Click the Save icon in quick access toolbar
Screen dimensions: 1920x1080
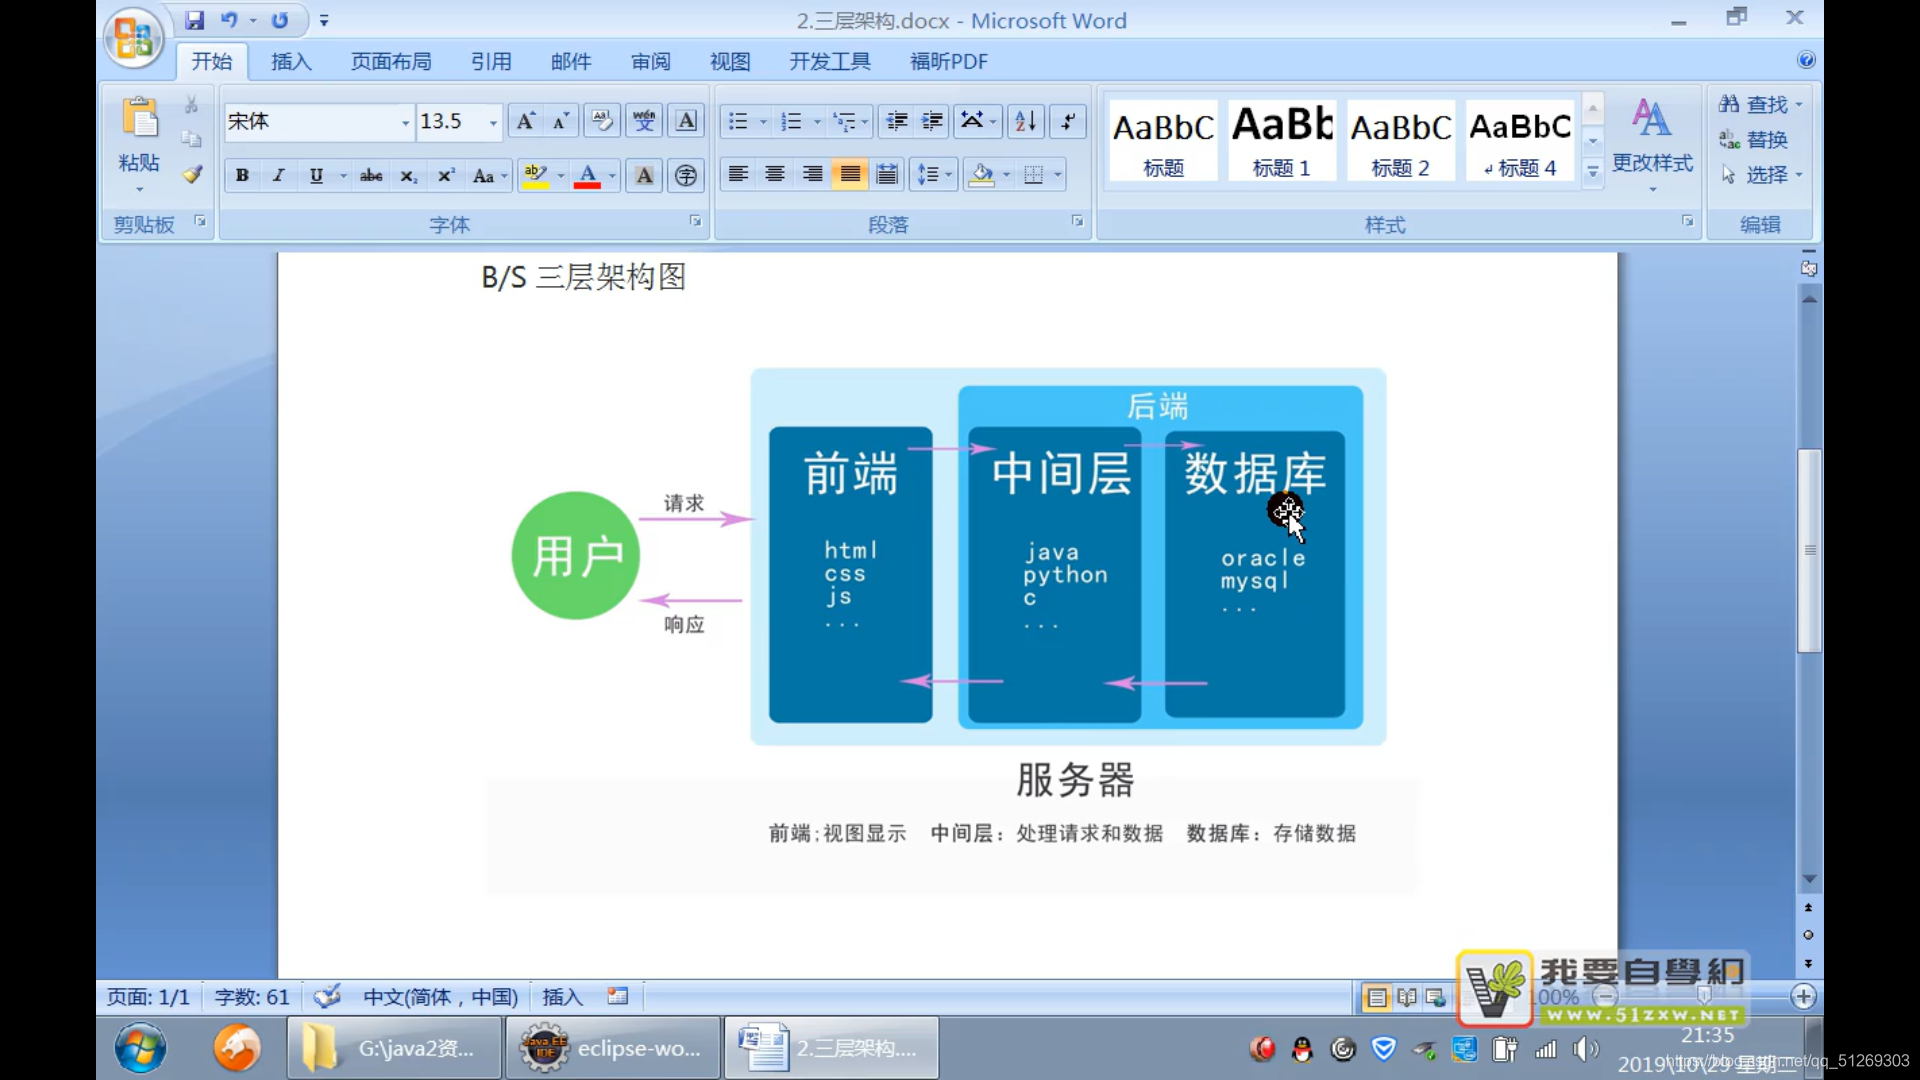click(195, 20)
